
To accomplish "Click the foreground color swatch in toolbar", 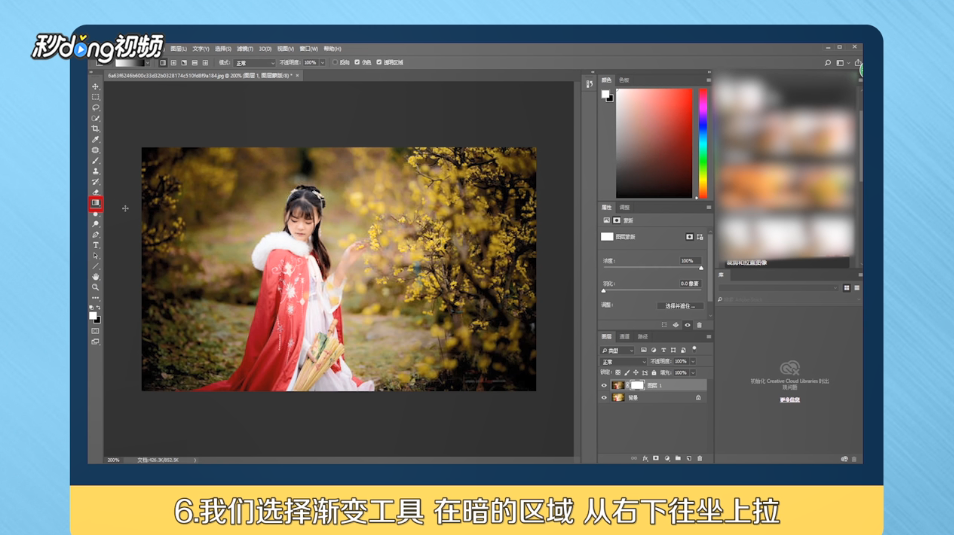I will pos(93,316).
